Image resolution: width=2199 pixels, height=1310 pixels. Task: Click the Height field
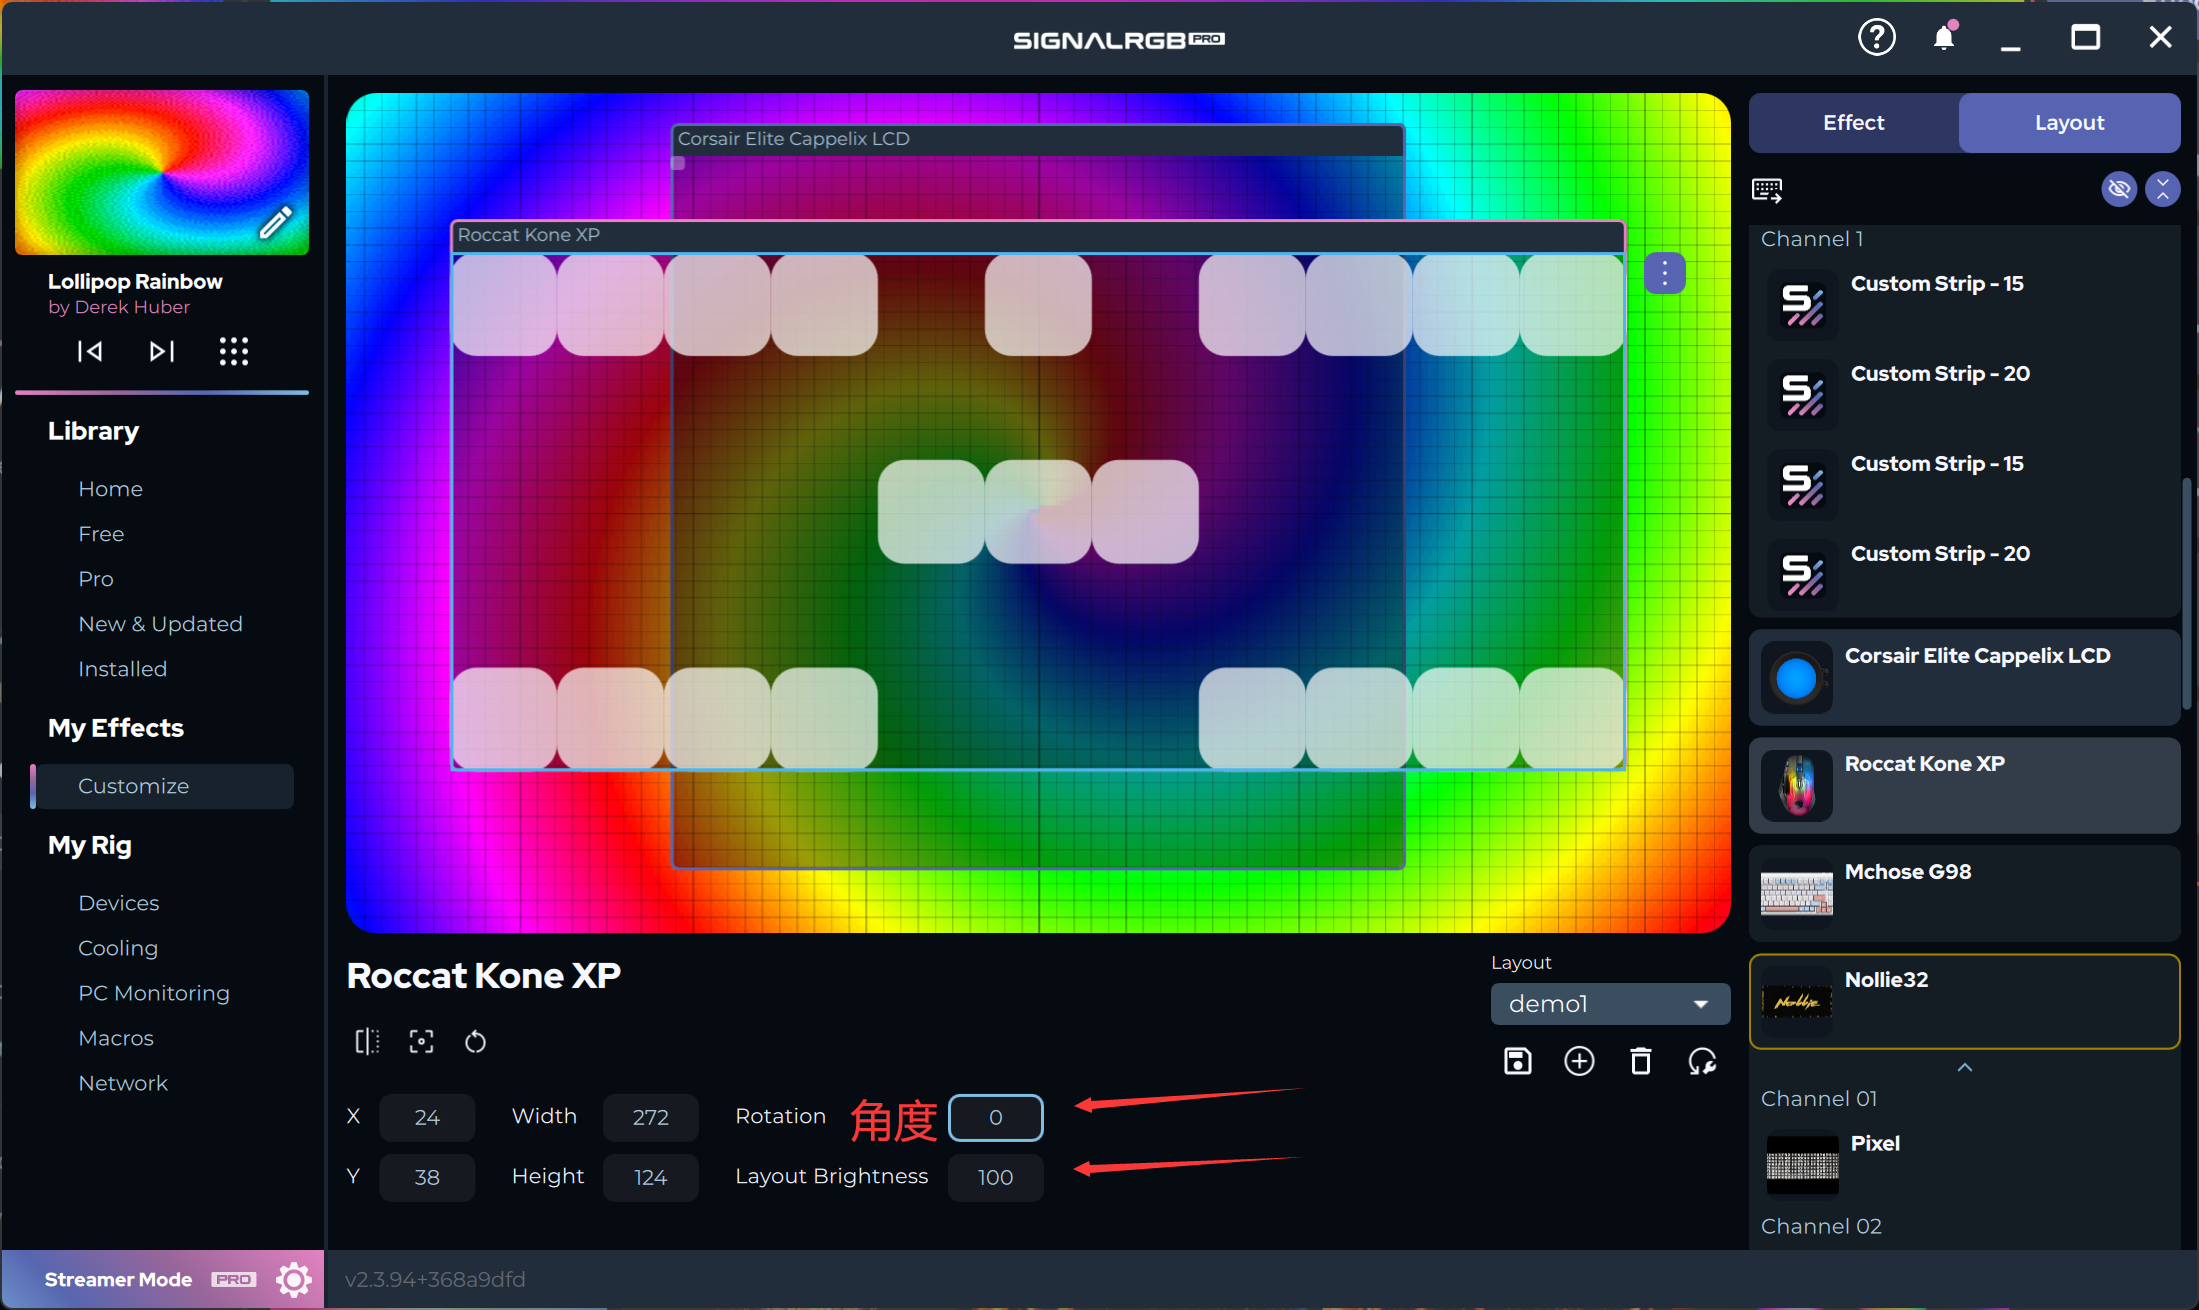(x=650, y=1177)
